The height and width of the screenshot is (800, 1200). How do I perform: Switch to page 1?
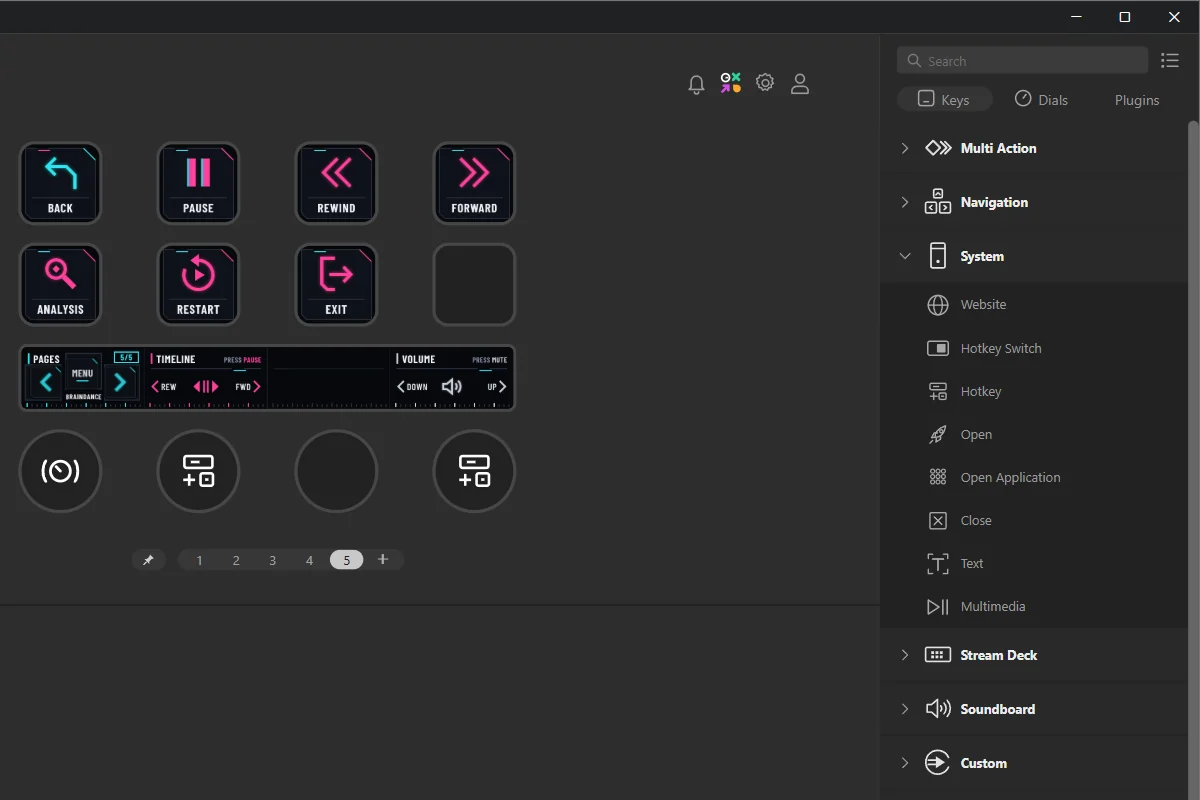point(200,560)
